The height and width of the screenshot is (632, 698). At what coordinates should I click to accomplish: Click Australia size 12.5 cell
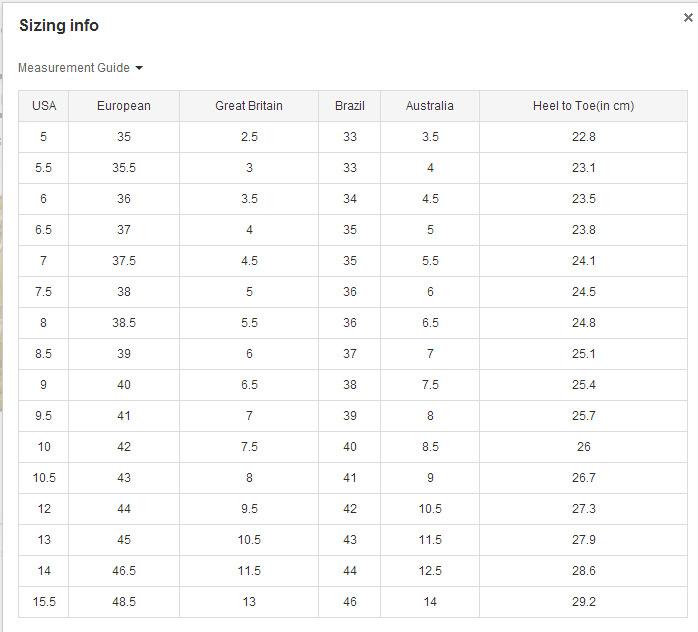430,571
